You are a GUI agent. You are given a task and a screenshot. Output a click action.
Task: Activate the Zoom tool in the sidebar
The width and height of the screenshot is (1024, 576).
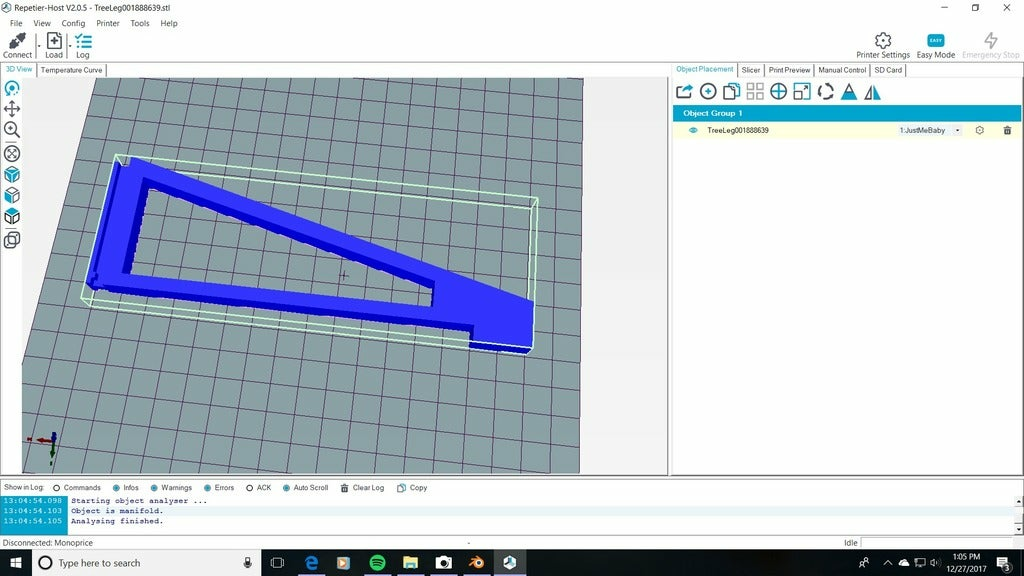click(12, 131)
